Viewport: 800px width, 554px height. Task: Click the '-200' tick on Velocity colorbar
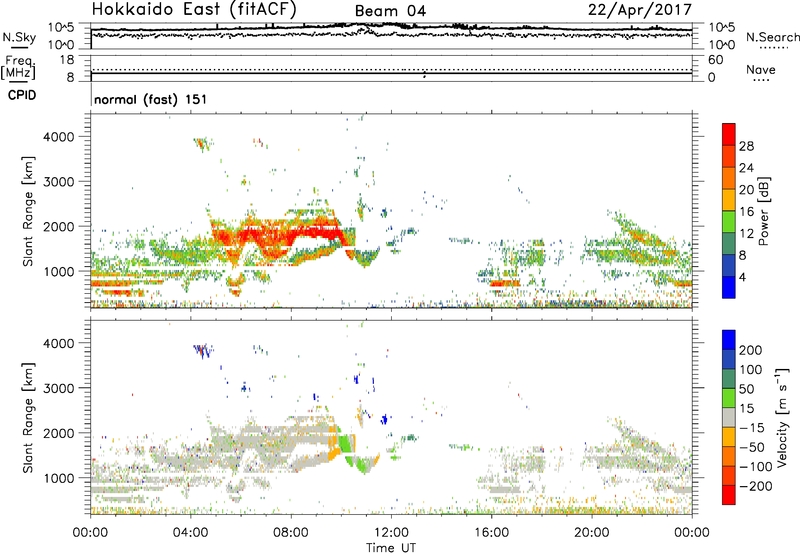point(756,486)
